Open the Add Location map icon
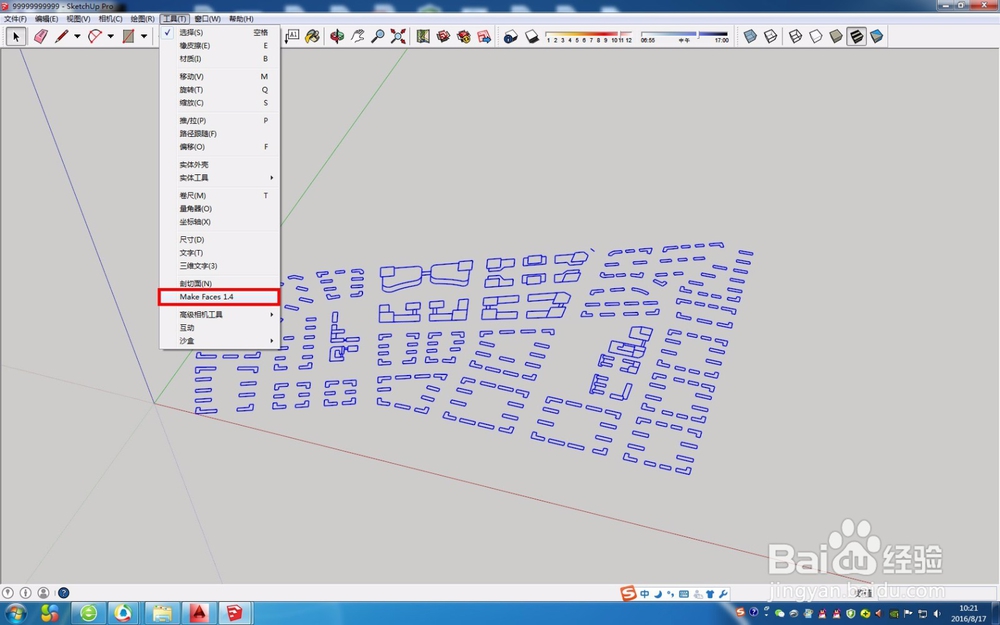 423,36
